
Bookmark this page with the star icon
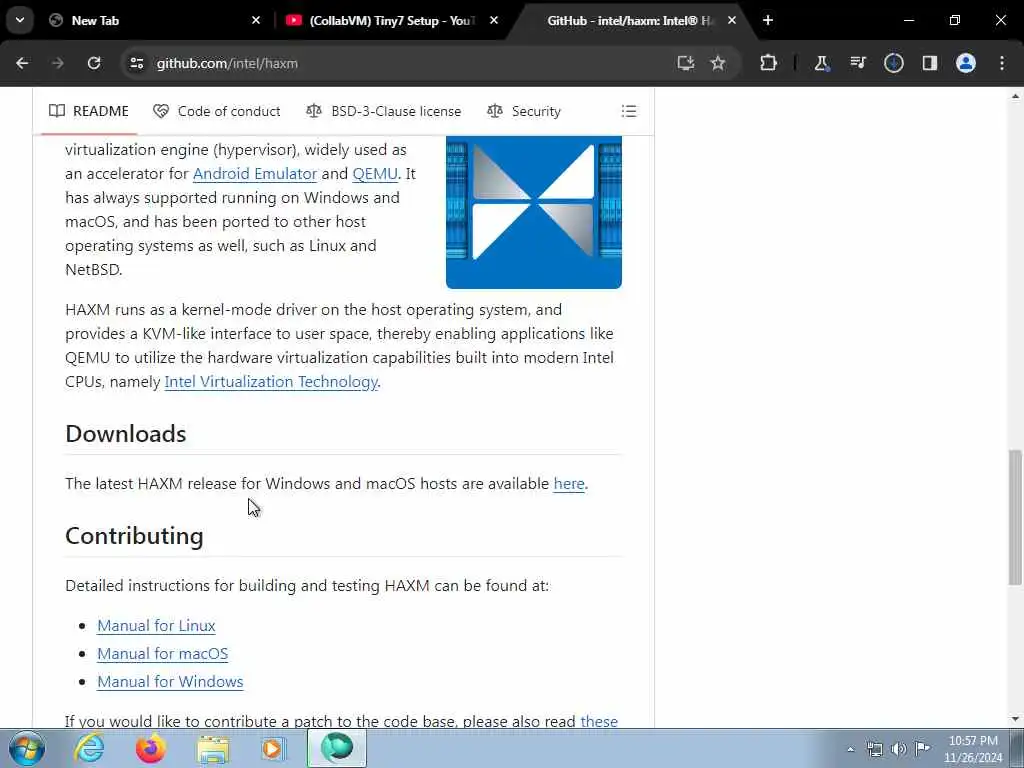(718, 63)
